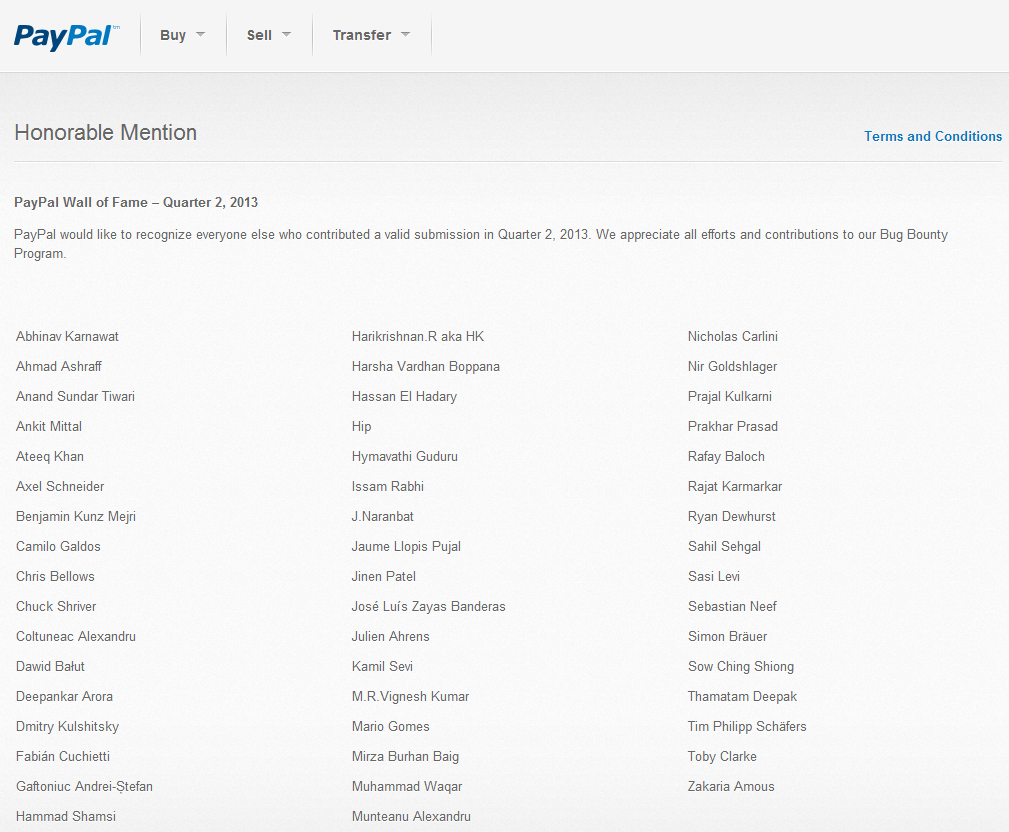Screen dimensions: 1009x832
Task: Pick the entry Sow Ching Shiong
Action: 741,667
